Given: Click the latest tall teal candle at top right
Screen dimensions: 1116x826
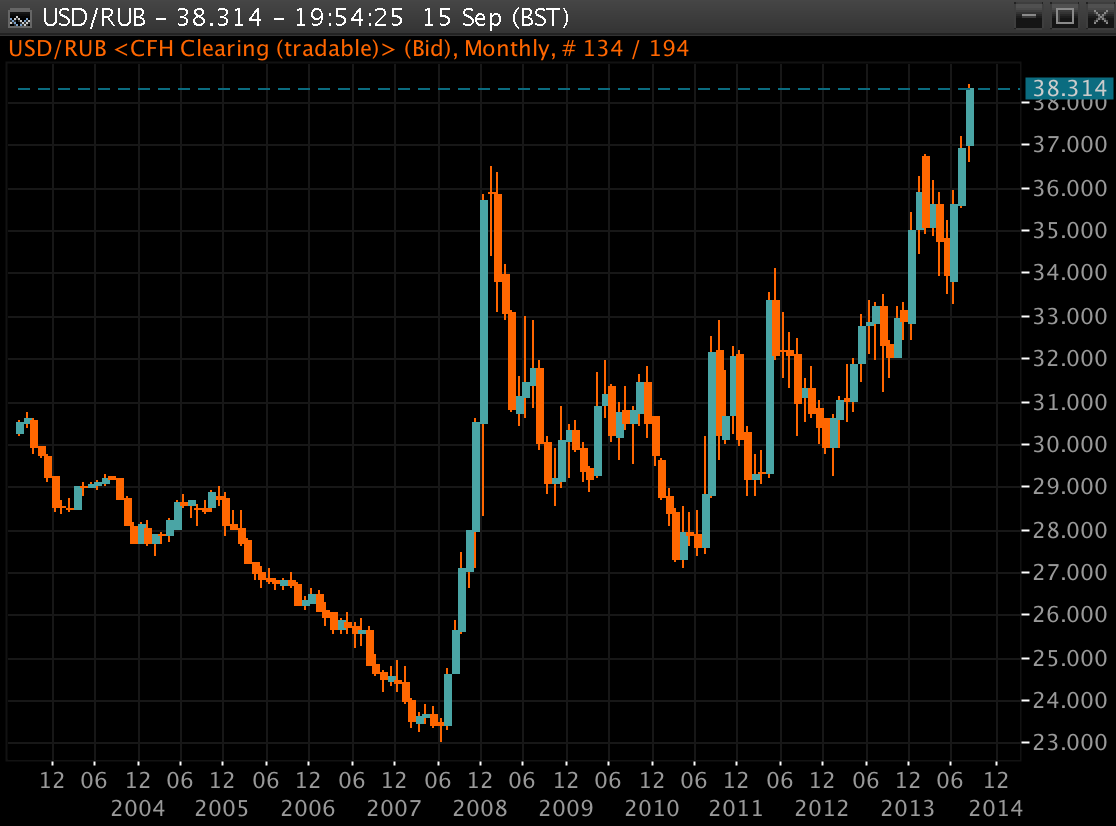Looking at the screenshot, I should (x=969, y=117).
